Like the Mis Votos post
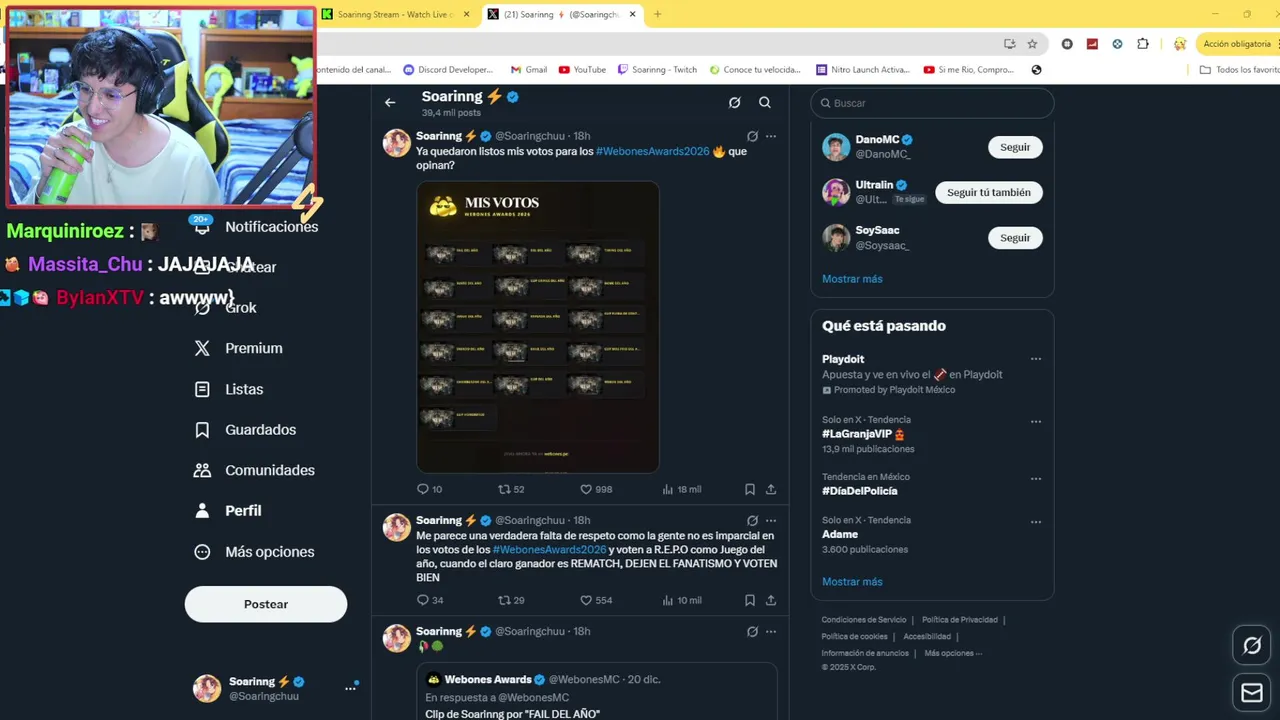This screenshot has width=1280, height=720. (x=596, y=489)
